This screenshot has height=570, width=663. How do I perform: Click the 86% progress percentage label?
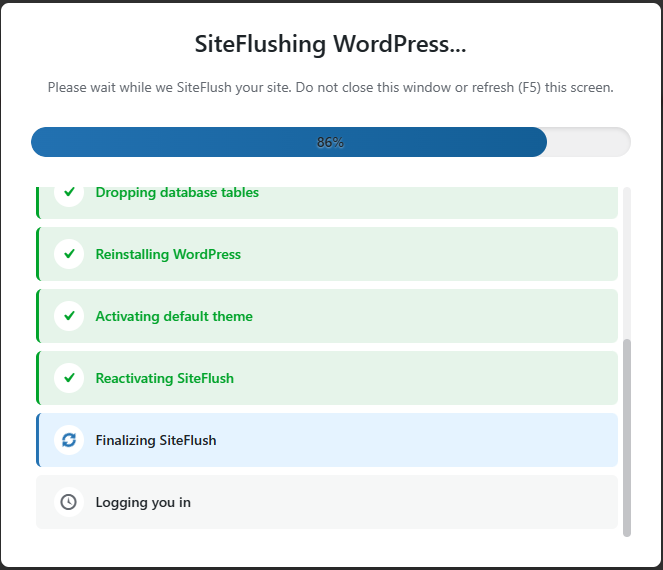330,142
